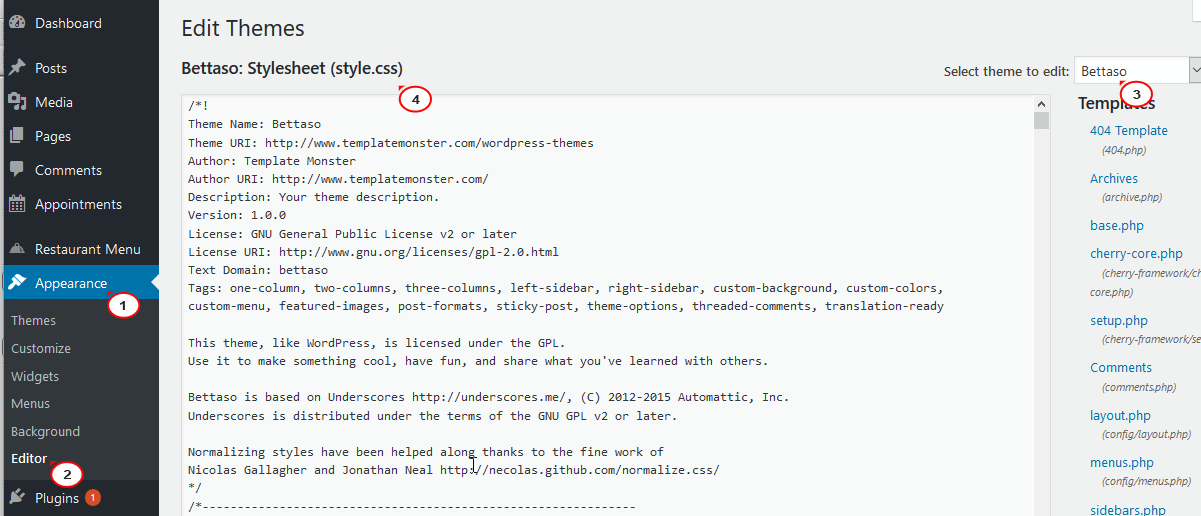Open Appointments in the sidebar
This screenshot has height=516, width=1201.
(79, 204)
